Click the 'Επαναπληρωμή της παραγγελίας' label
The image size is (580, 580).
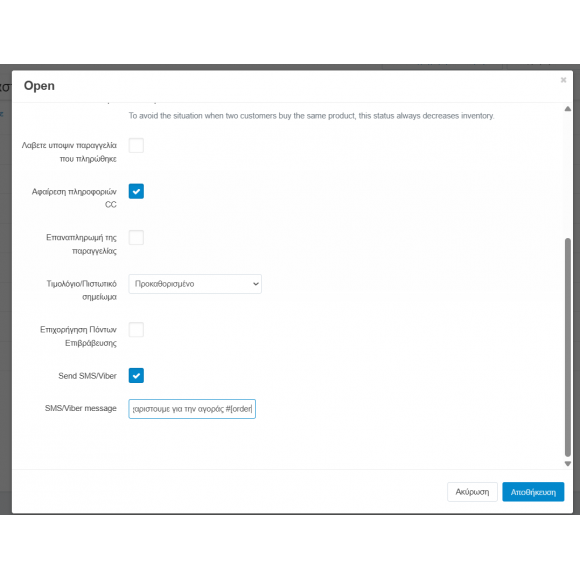click(81, 244)
